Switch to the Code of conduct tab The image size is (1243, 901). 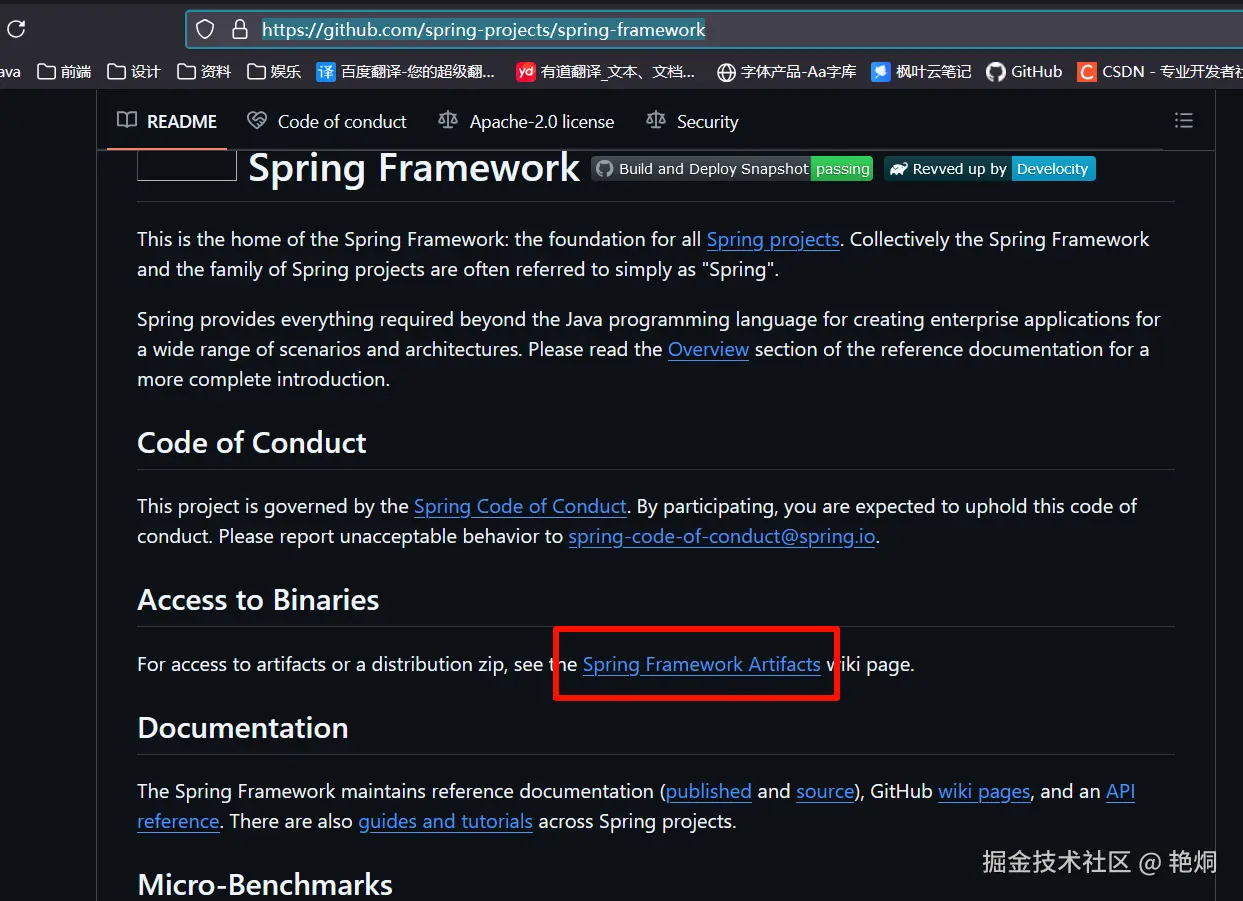[327, 121]
